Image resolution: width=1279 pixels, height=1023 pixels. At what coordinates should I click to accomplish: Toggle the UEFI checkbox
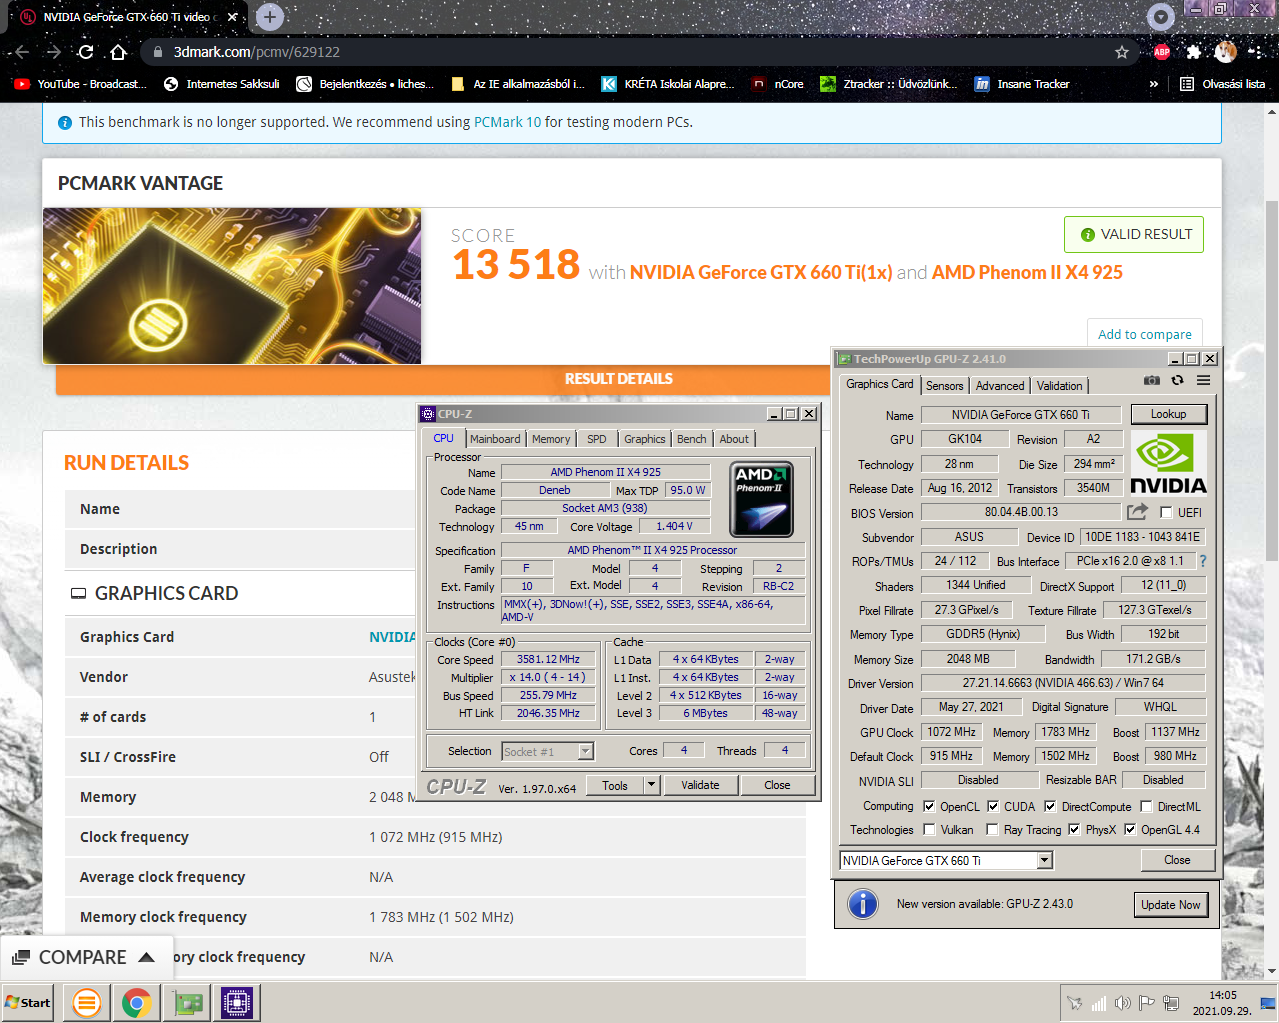pyautogui.click(x=1166, y=512)
